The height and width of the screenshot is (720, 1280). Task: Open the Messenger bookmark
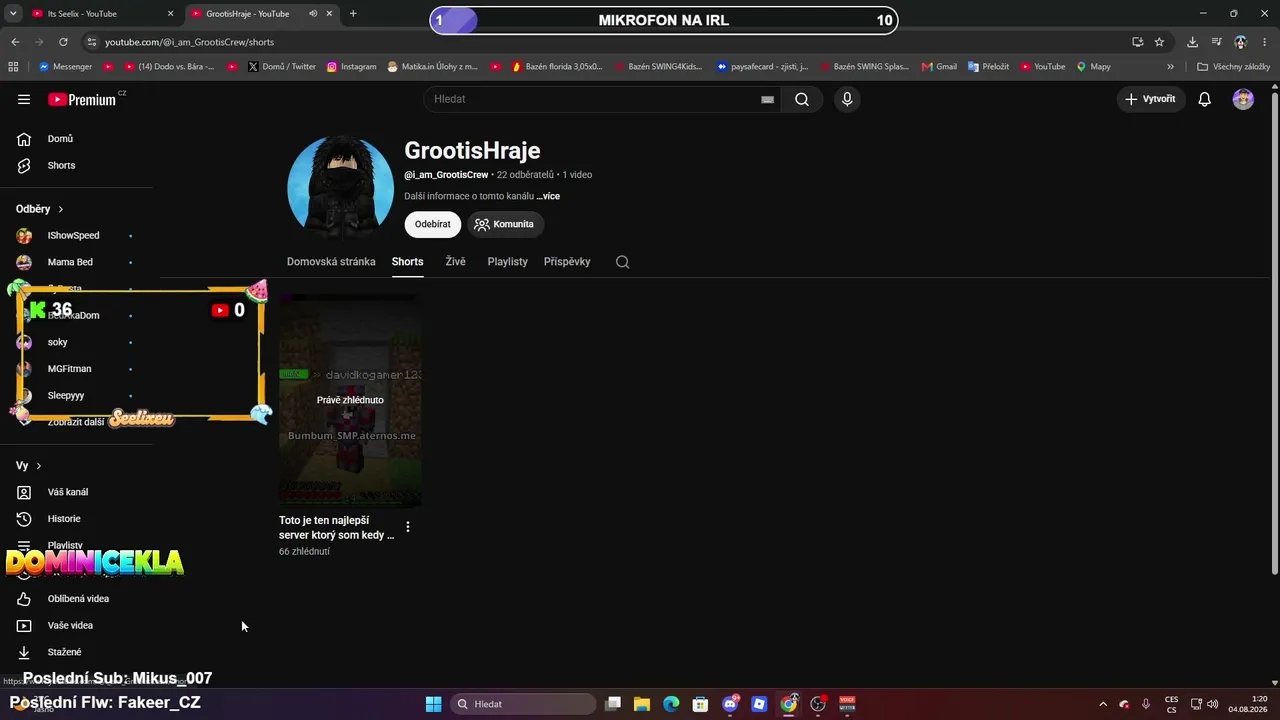coord(65,67)
